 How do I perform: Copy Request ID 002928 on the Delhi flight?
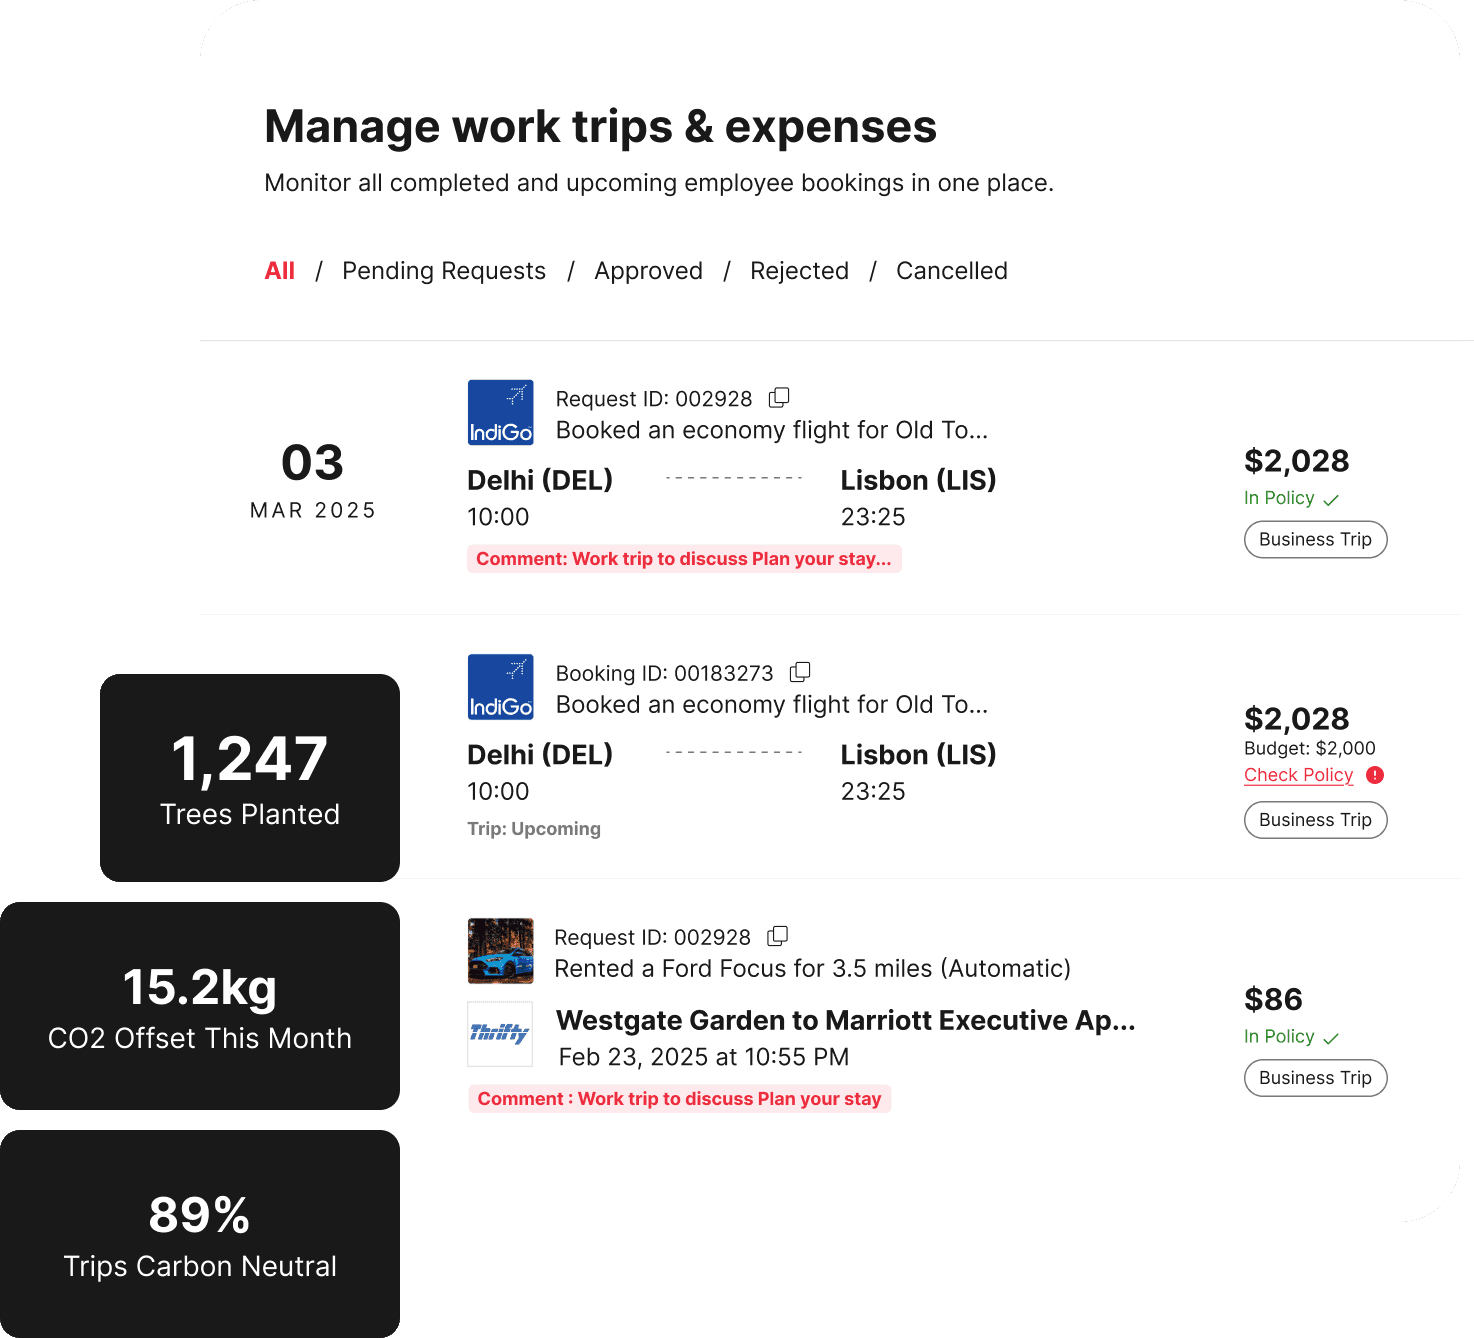pyautogui.click(x=779, y=398)
